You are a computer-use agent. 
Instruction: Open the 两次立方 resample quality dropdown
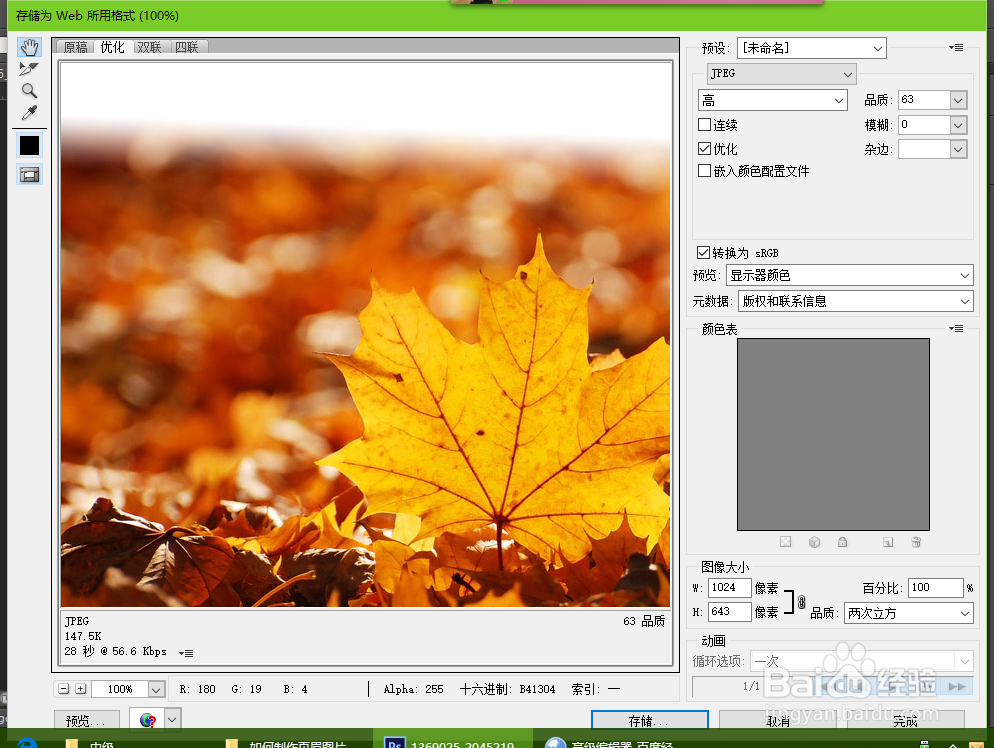908,613
